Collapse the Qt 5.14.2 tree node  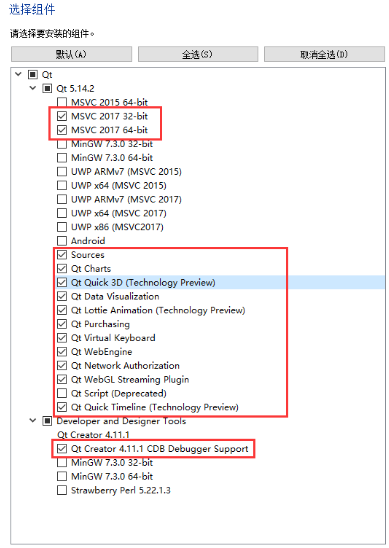[x=33, y=88]
